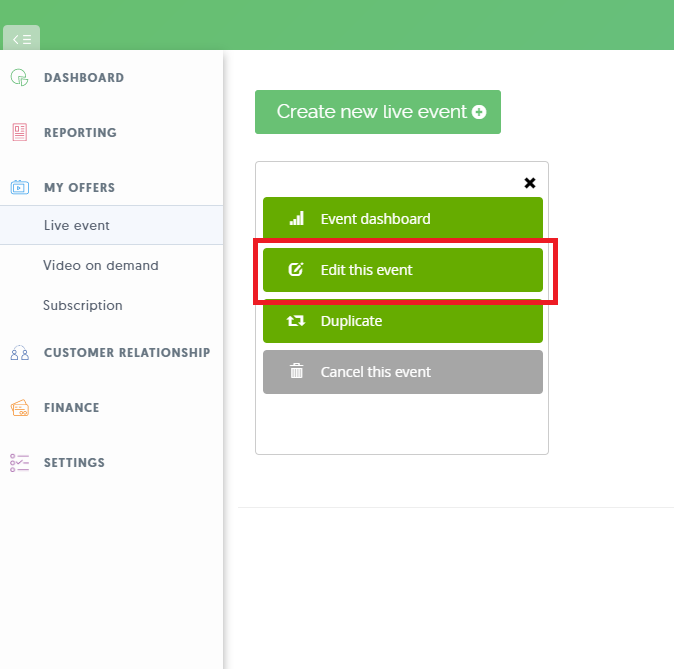Select Subscription under My Offers
The height and width of the screenshot is (669, 674).
(x=83, y=305)
